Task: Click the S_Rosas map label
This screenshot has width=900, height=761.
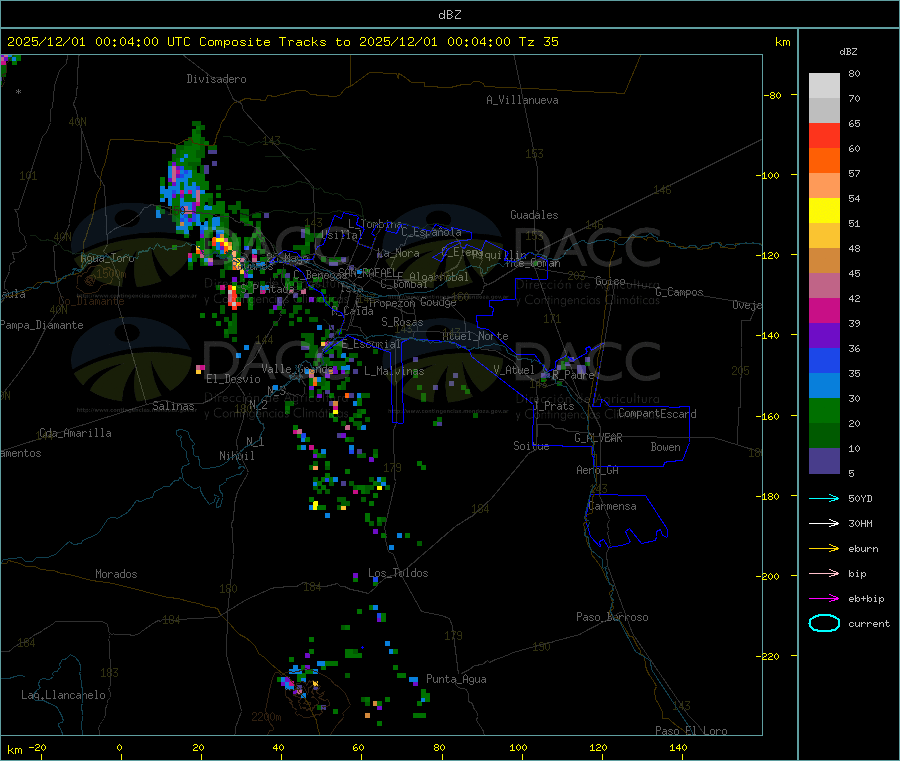Action: (402, 322)
